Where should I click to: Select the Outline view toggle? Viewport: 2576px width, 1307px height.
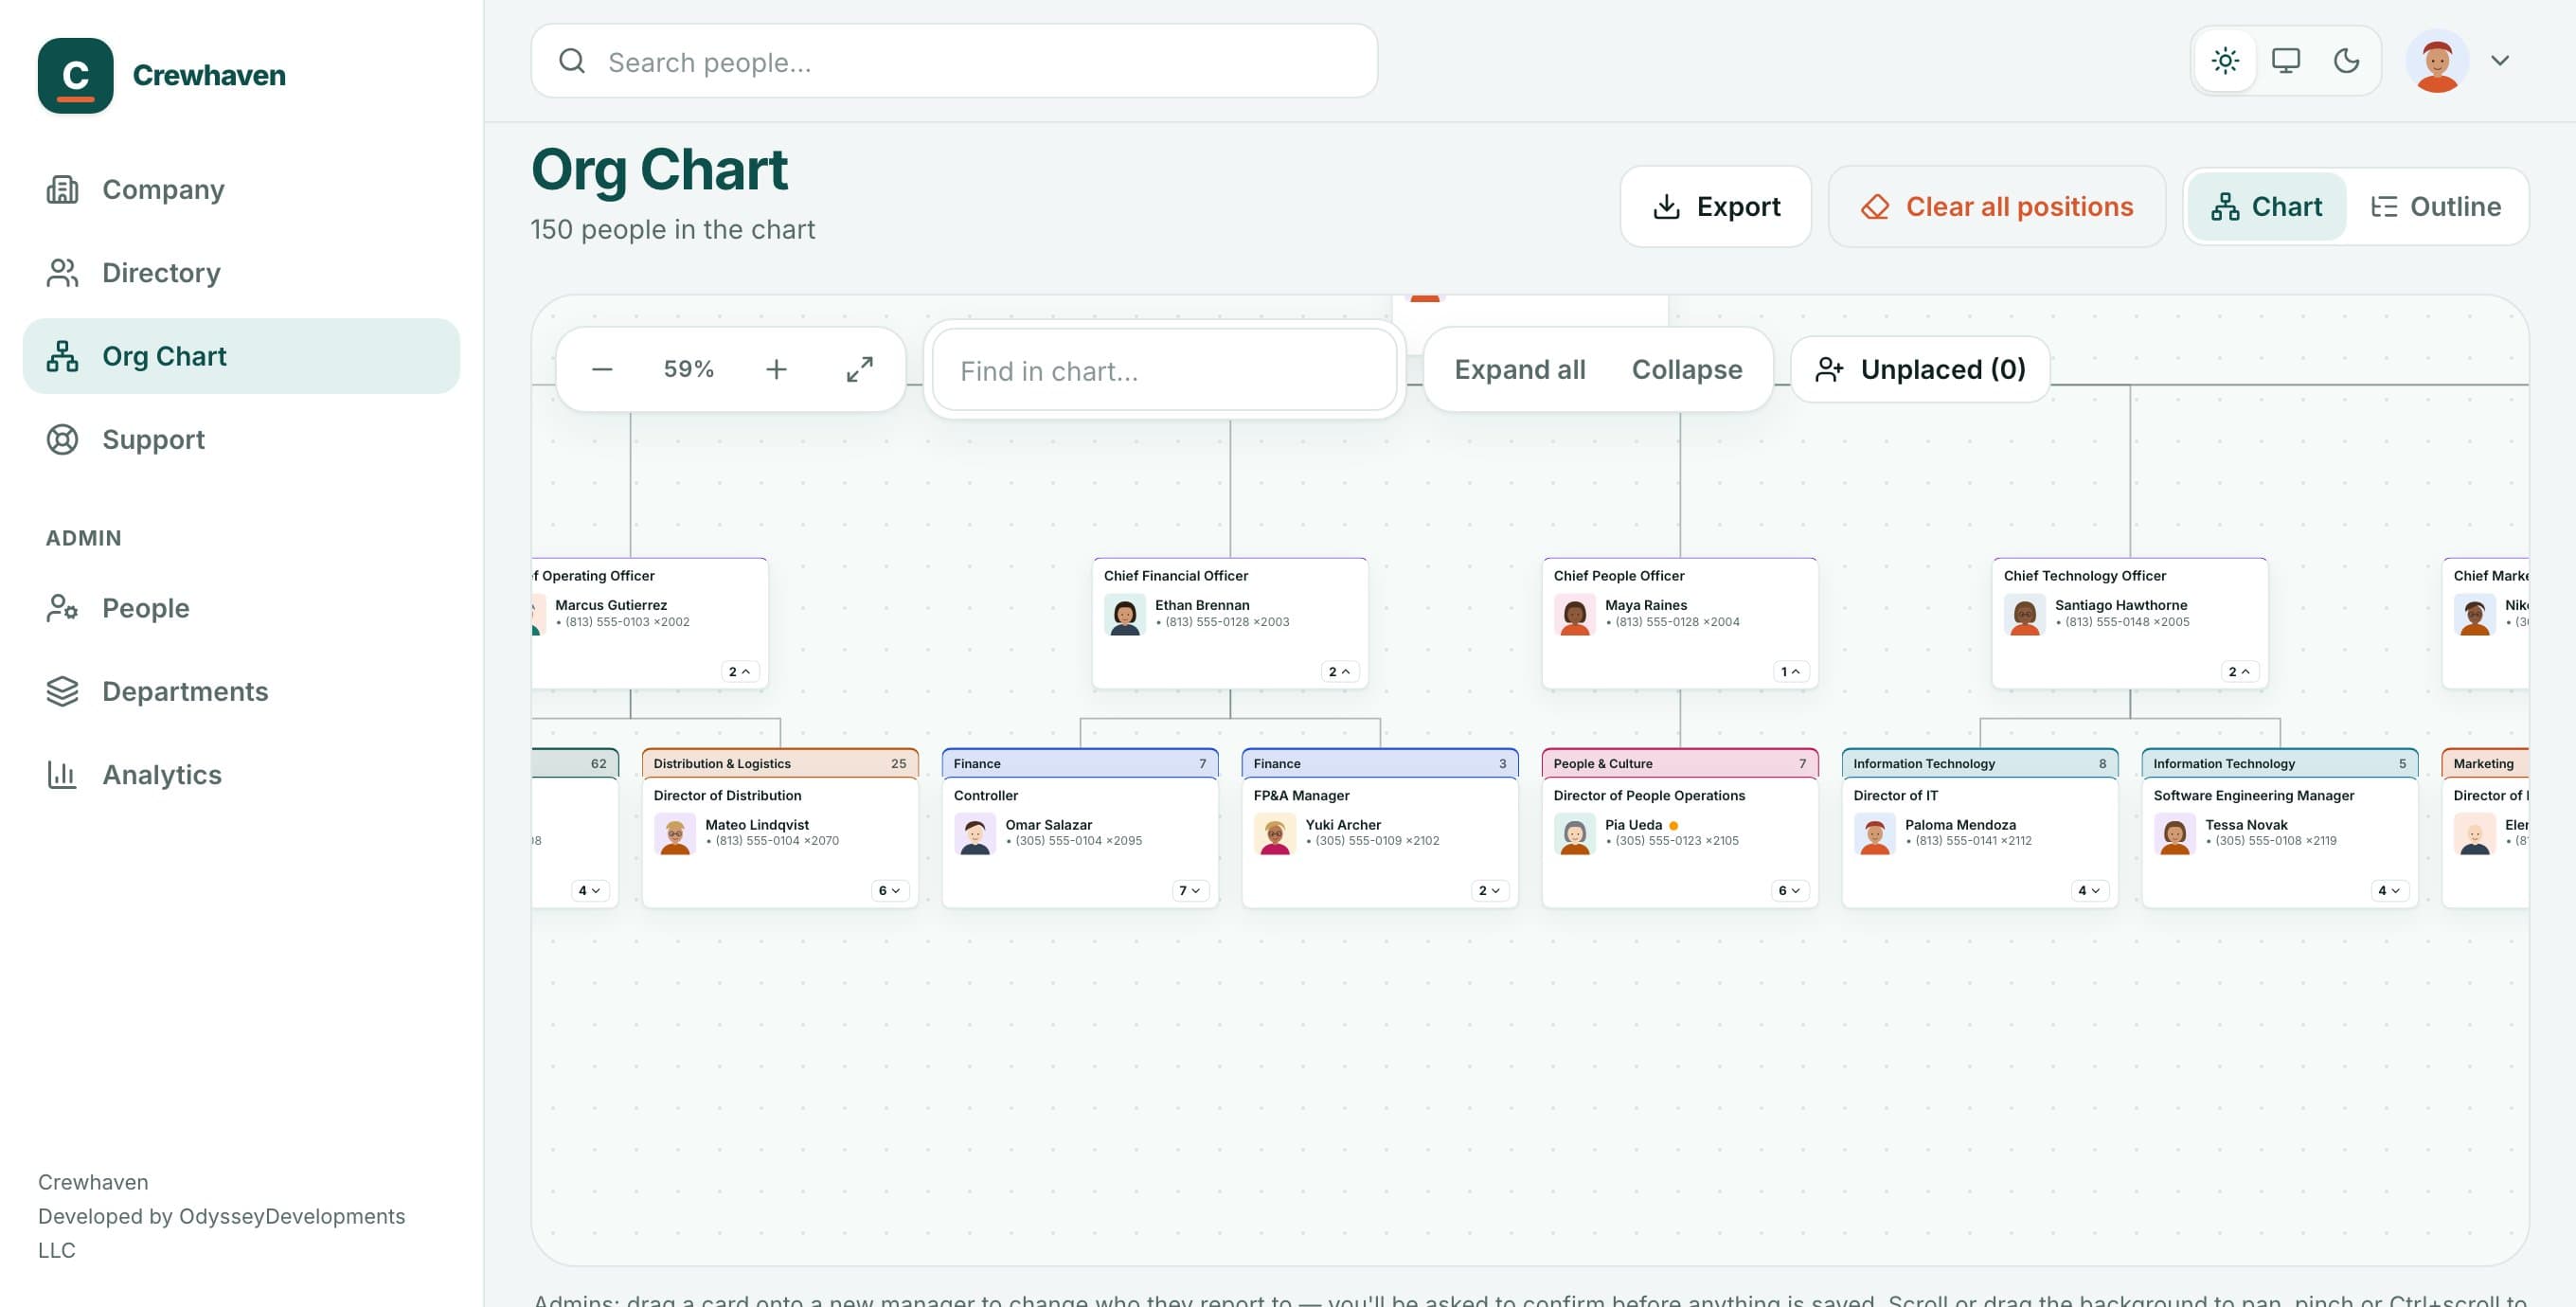[2435, 206]
